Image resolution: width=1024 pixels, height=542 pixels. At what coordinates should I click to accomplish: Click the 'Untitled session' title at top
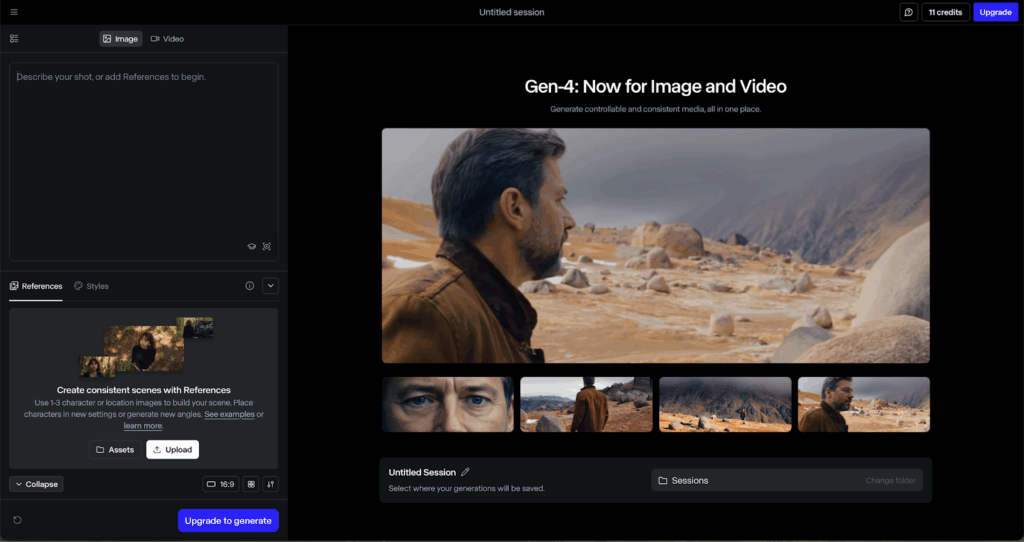(x=511, y=12)
